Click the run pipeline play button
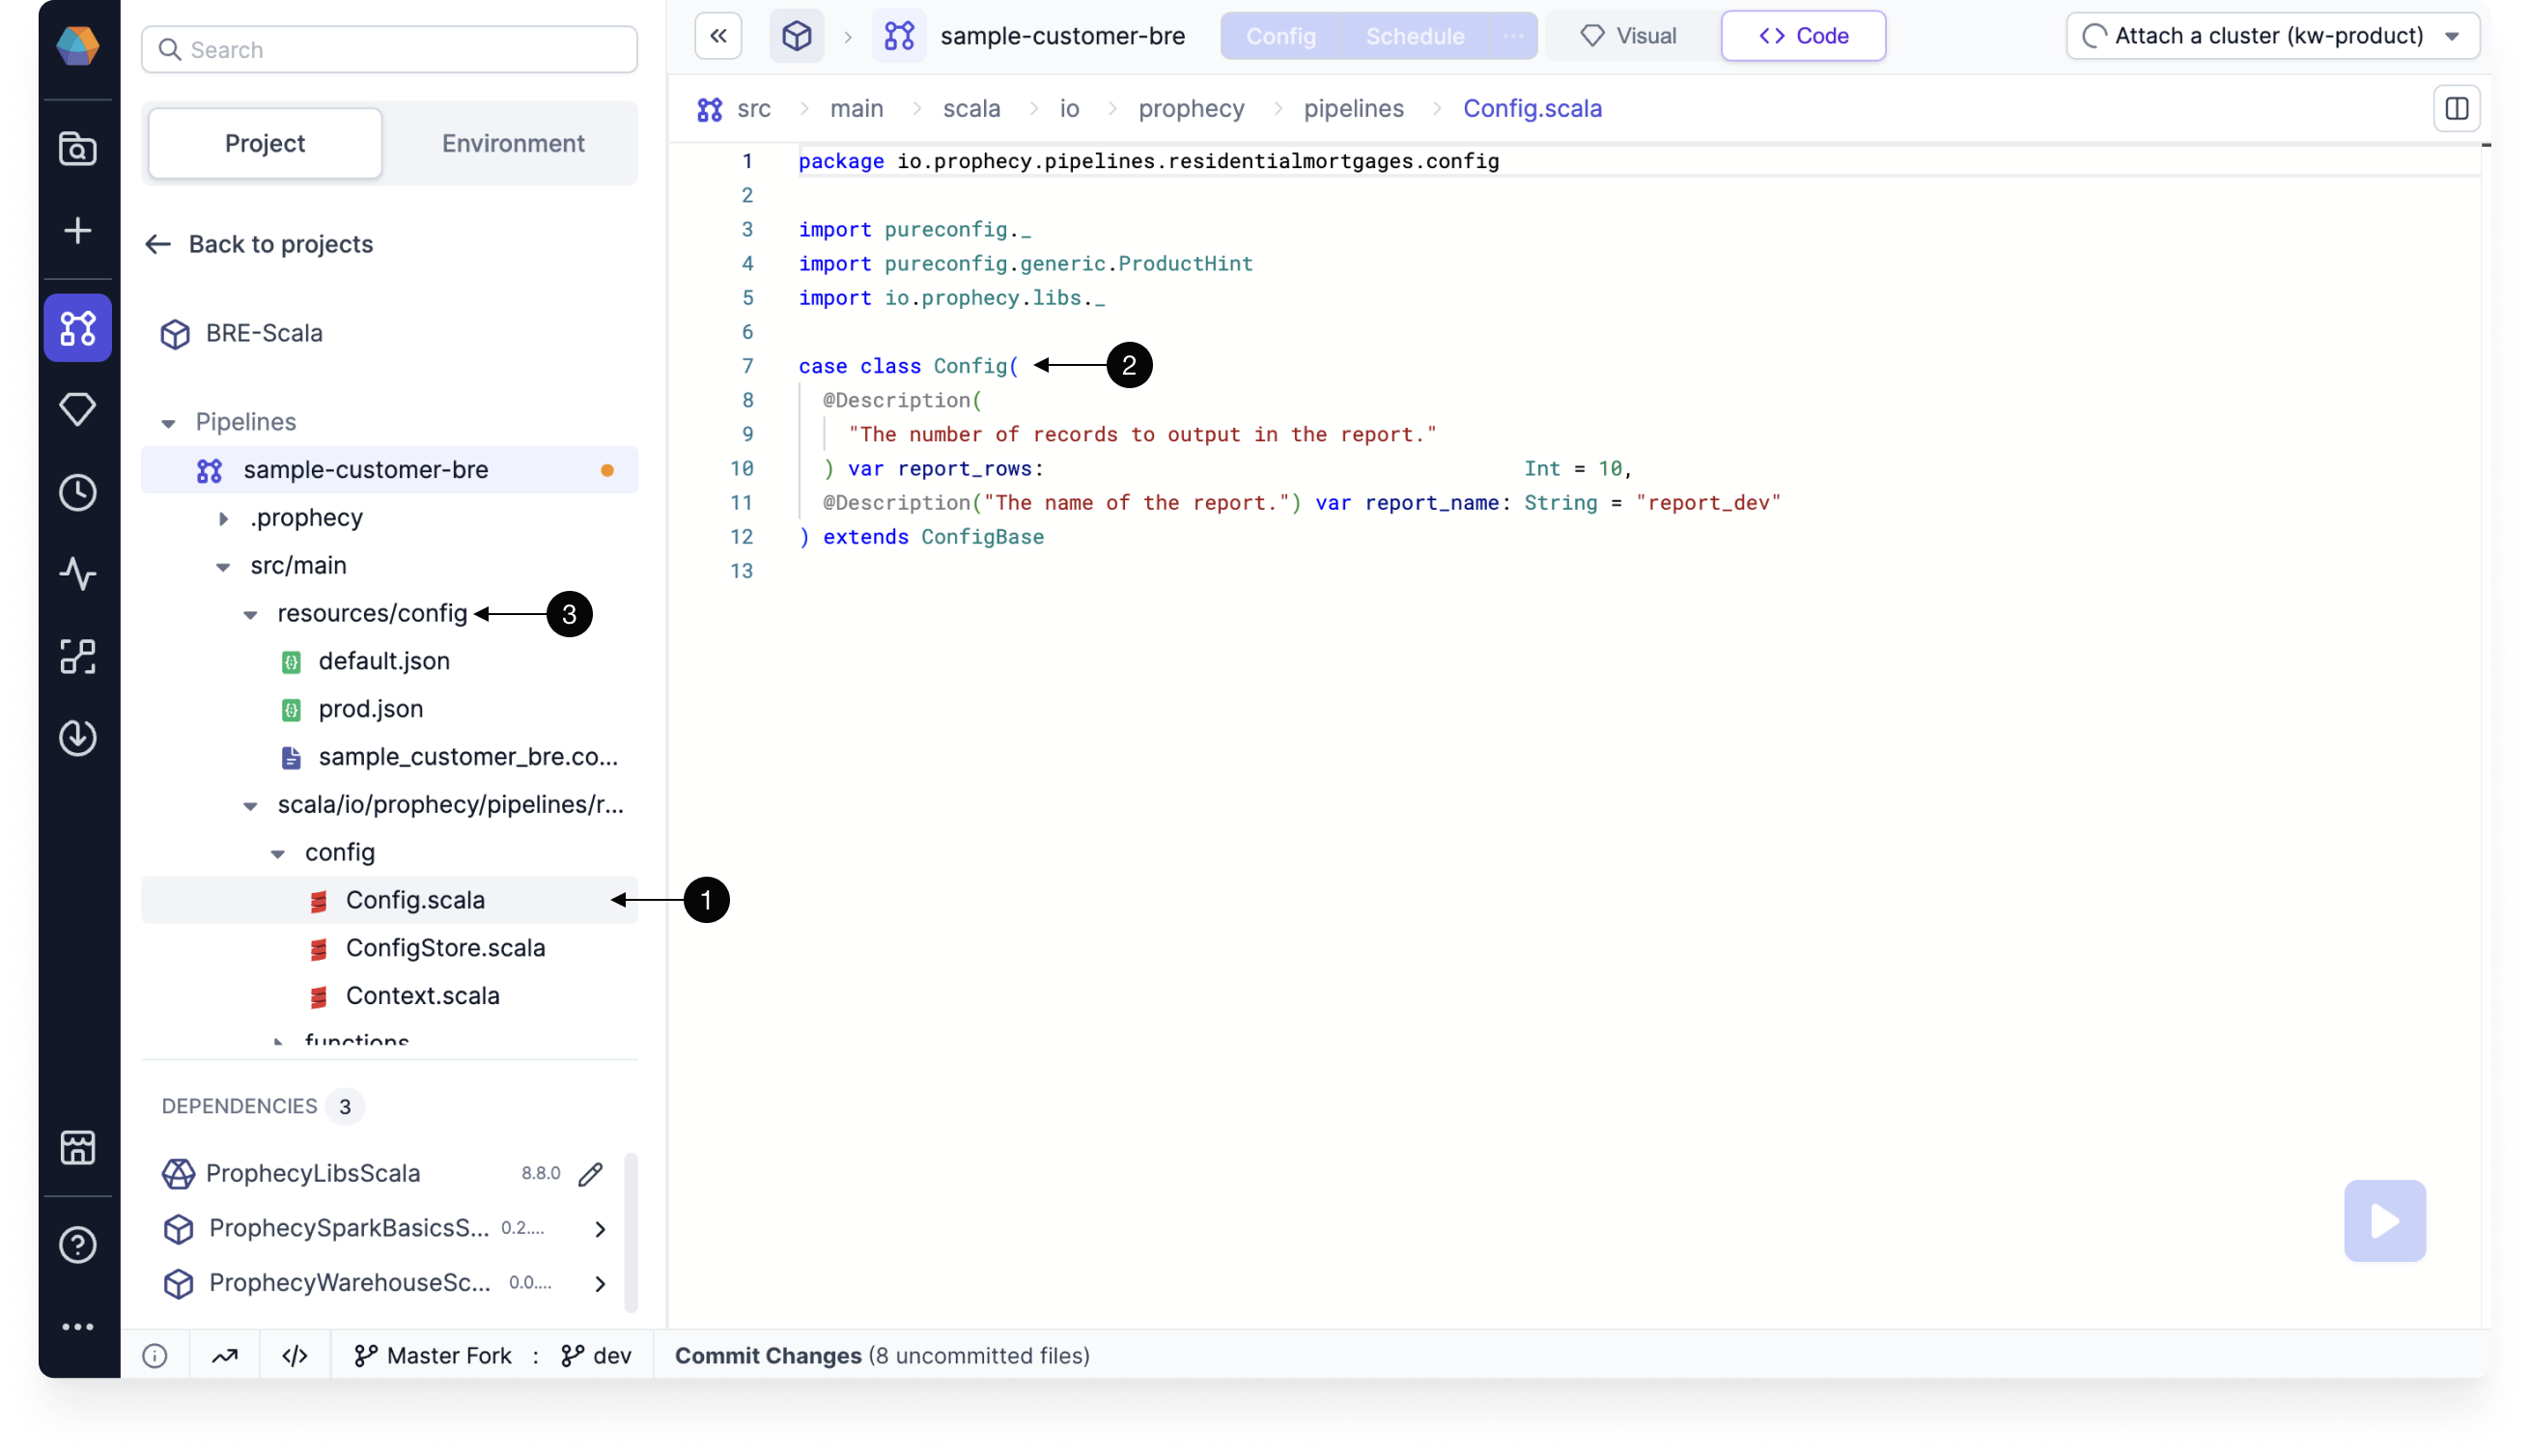2530x1456 pixels. (x=2384, y=1220)
